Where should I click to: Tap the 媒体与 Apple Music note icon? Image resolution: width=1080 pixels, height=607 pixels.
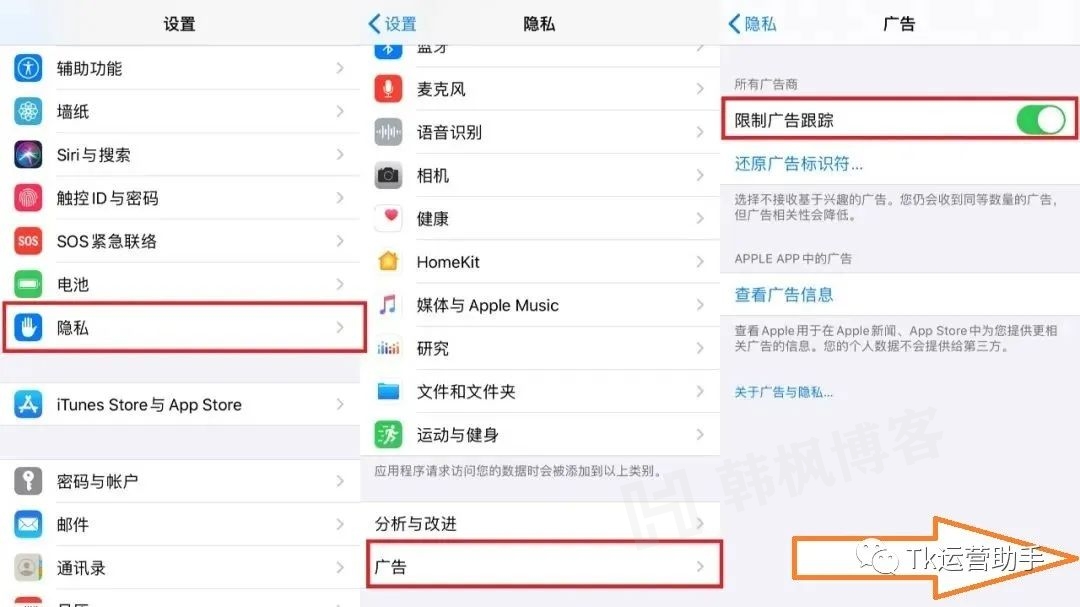pos(389,305)
